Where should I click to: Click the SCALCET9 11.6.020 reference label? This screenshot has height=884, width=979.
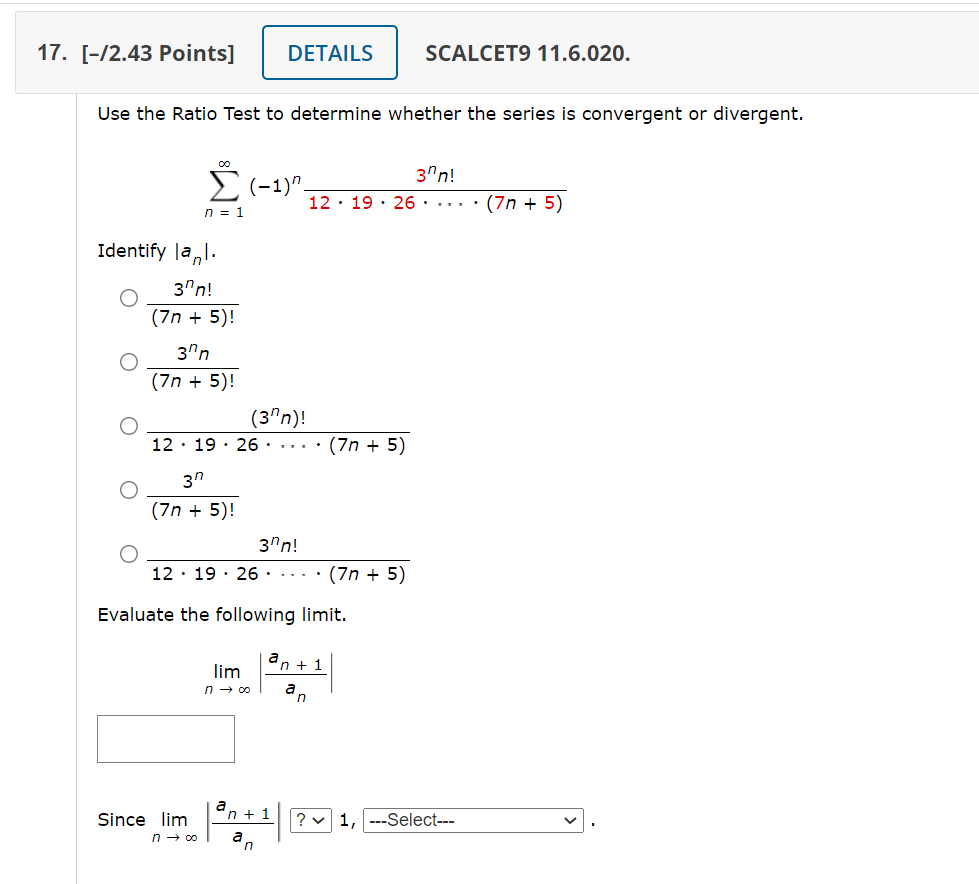[x=527, y=55]
